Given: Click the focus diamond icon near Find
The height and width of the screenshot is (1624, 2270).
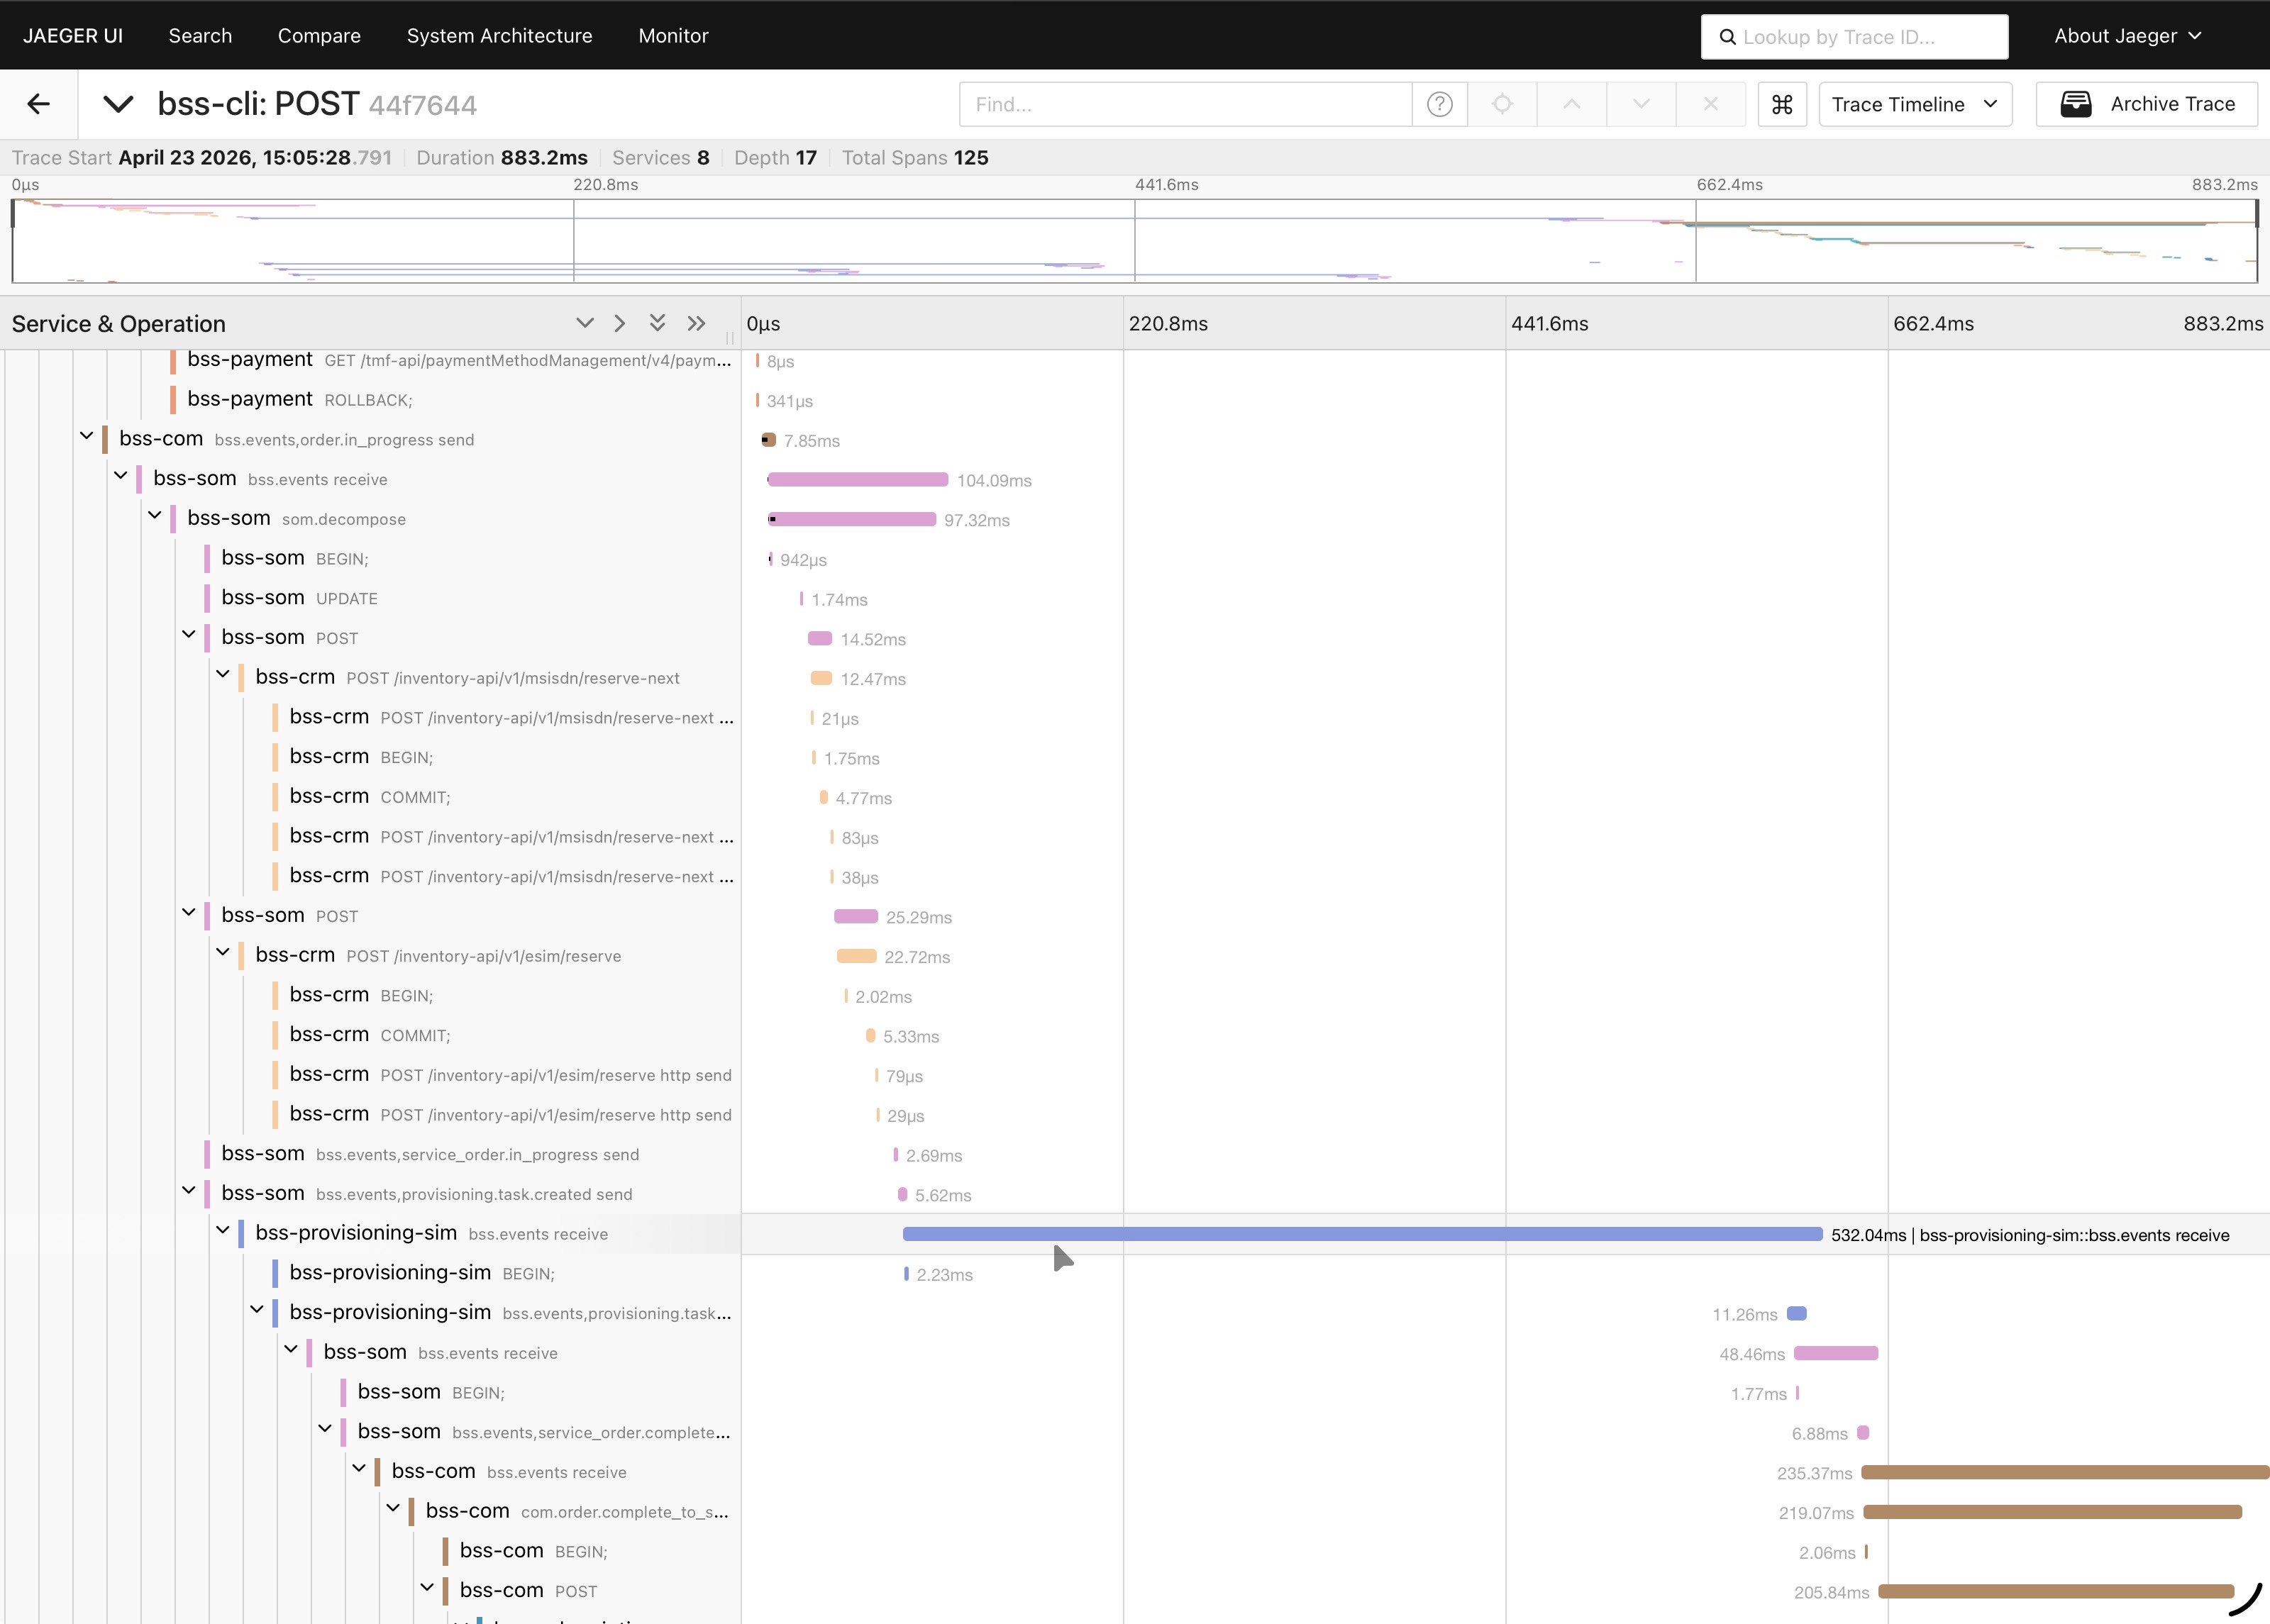Looking at the screenshot, I should pos(1503,104).
